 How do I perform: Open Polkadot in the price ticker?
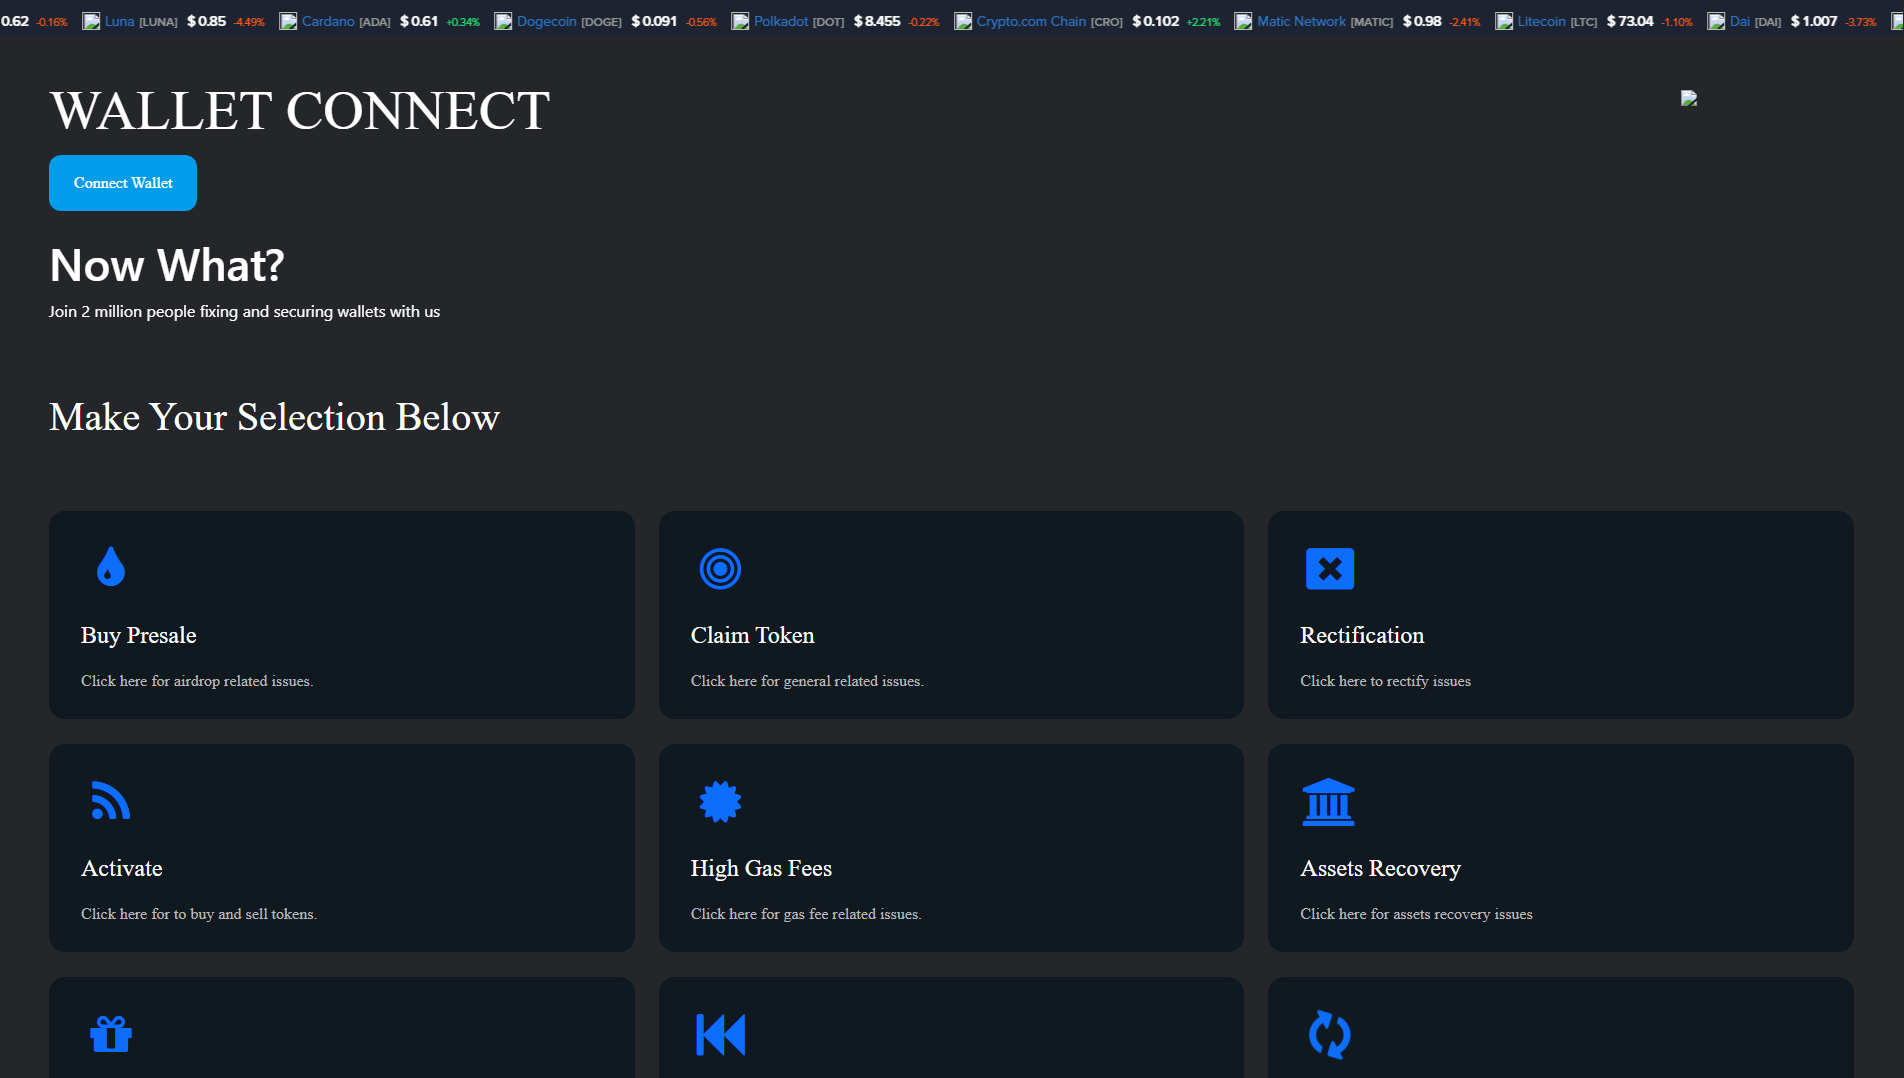tap(781, 21)
